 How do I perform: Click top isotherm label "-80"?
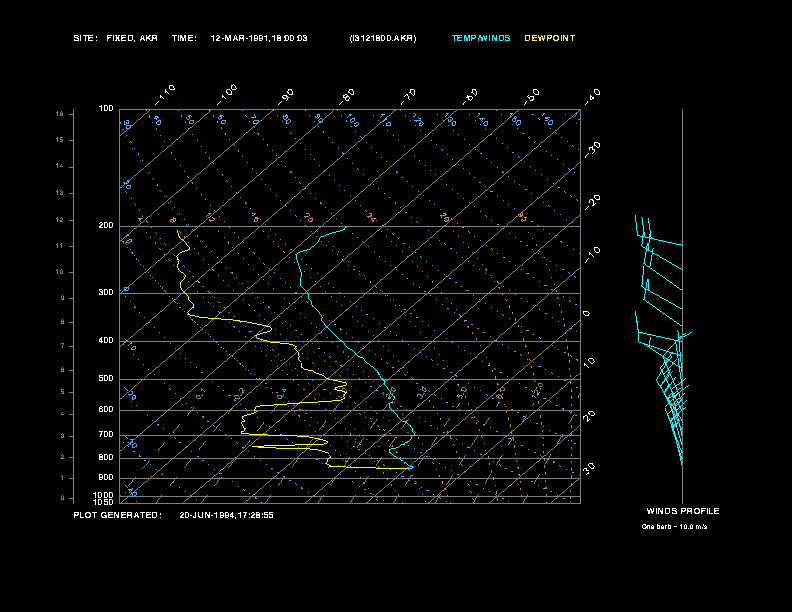point(347,96)
